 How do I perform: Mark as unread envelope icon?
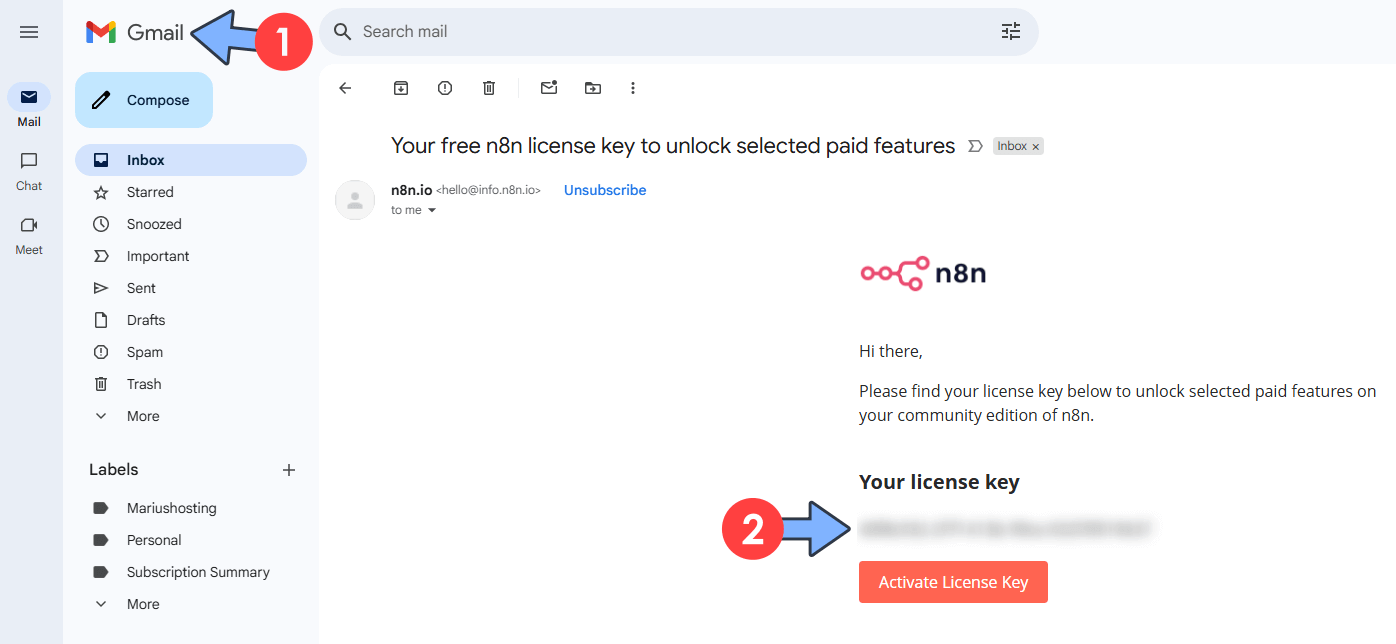549,88
